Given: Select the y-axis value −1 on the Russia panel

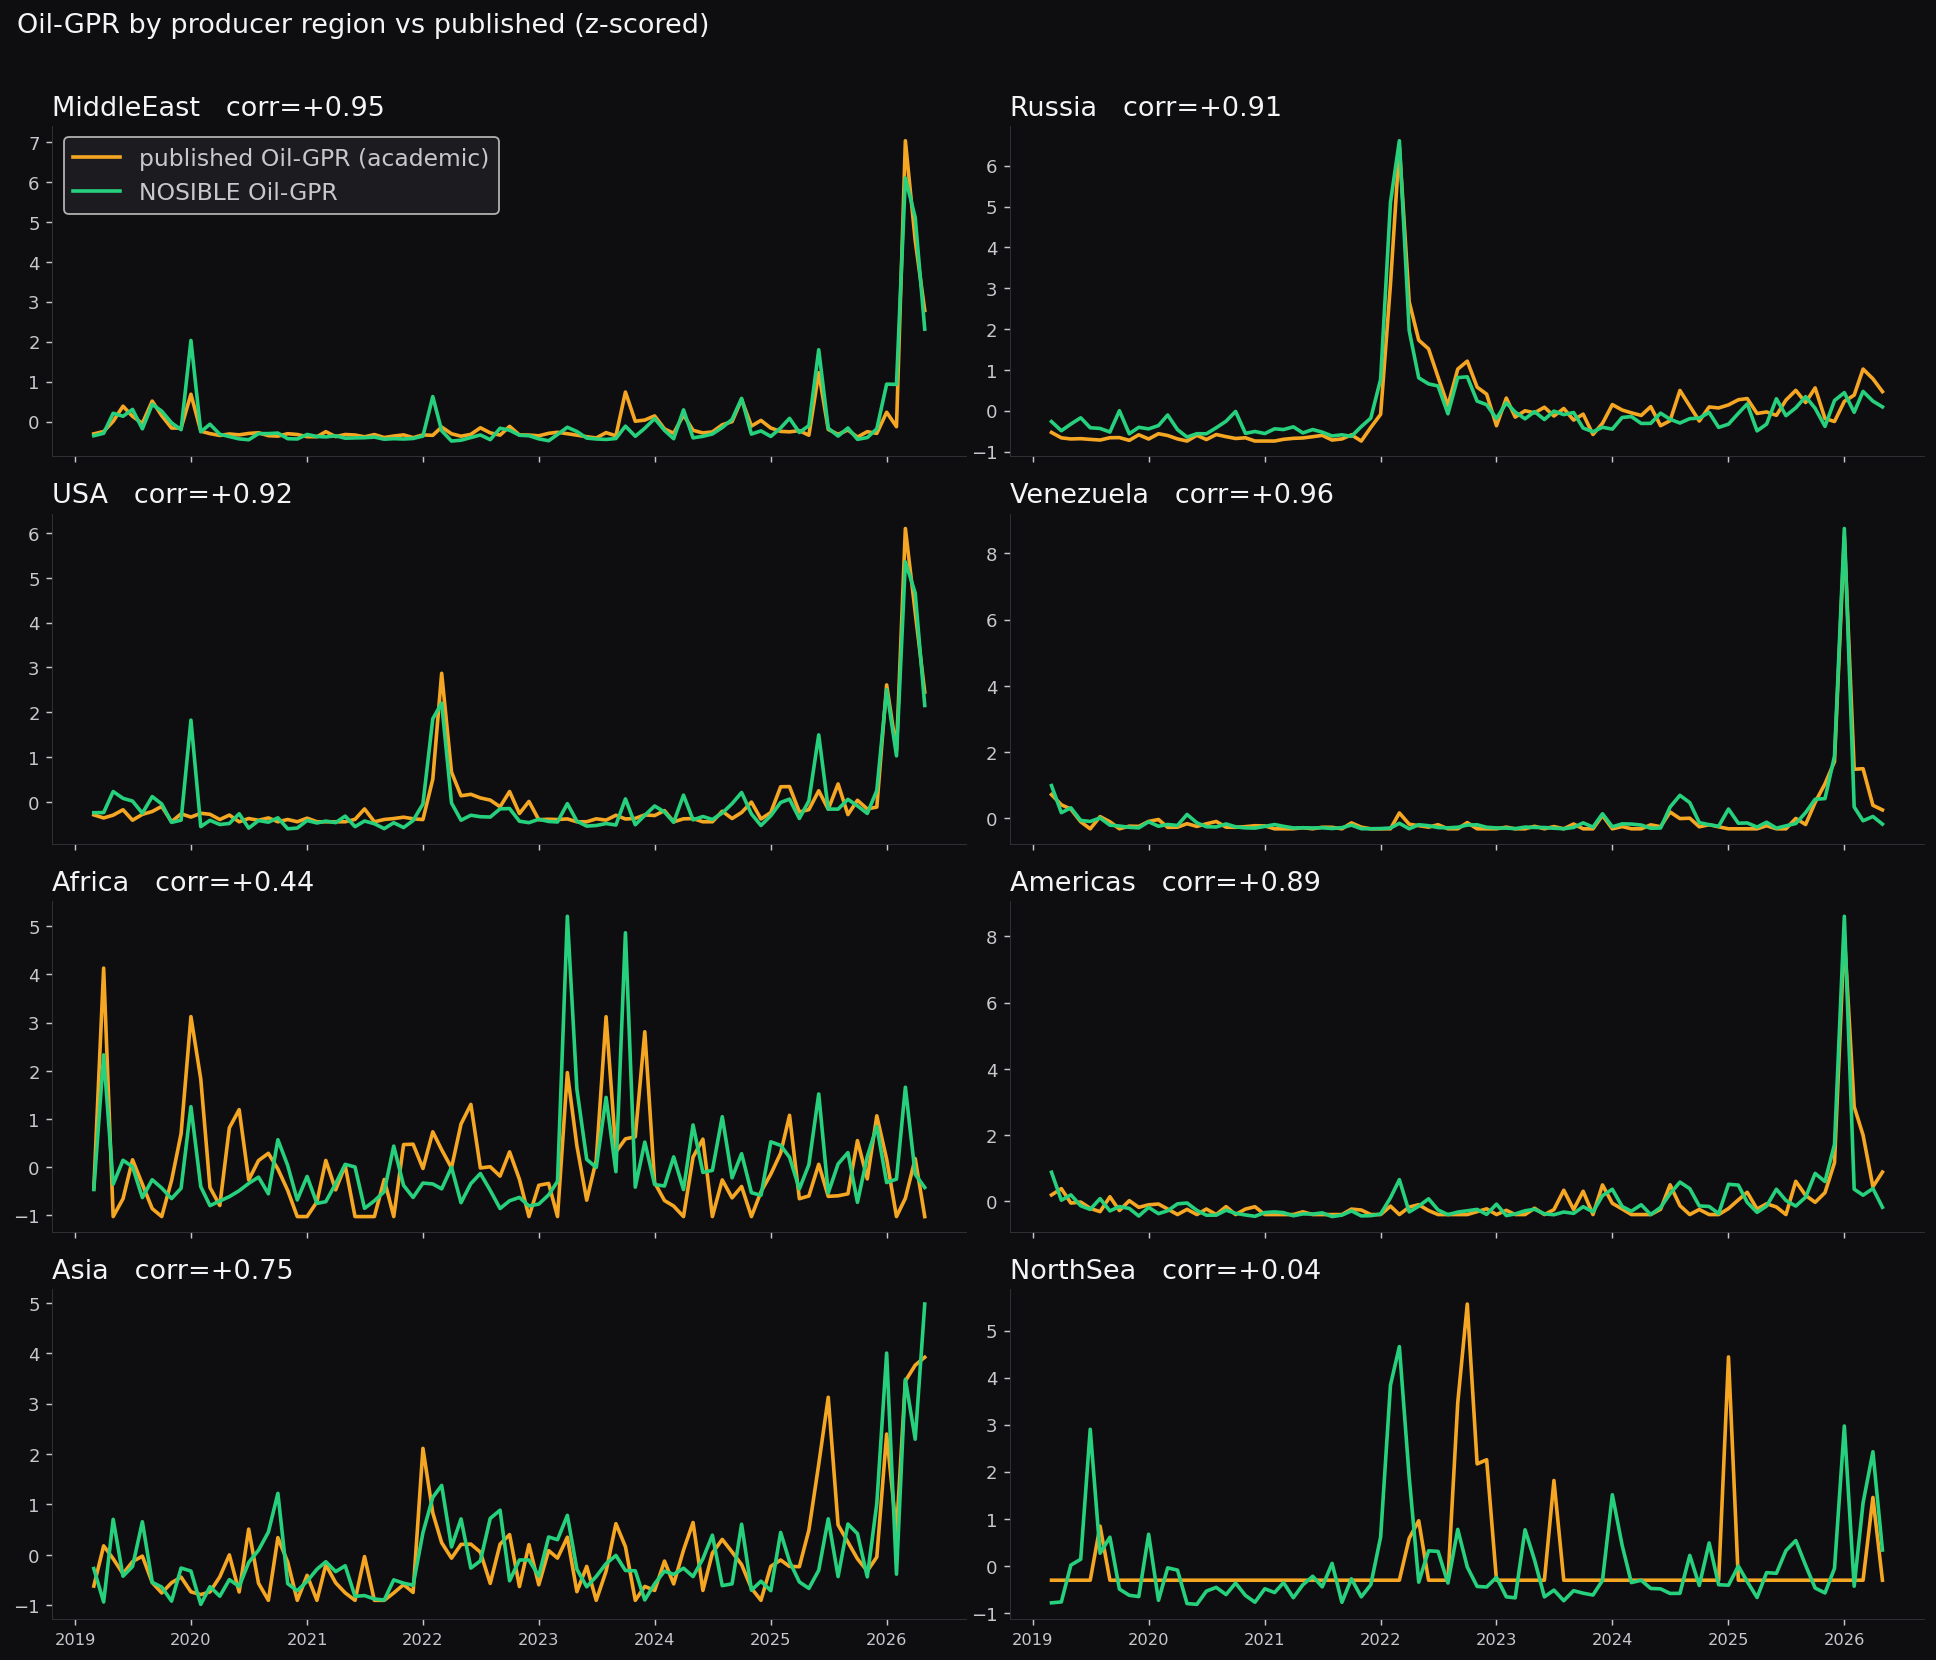Looking at the screenshot, I should [986, 453].
